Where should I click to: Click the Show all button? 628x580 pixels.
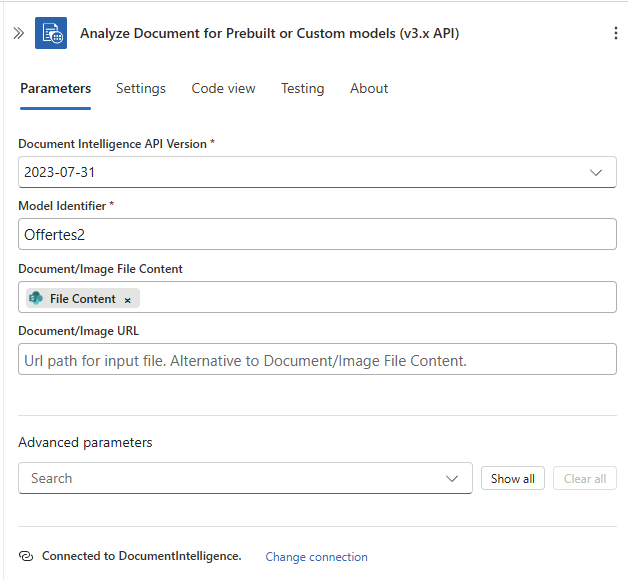(513, 478)
